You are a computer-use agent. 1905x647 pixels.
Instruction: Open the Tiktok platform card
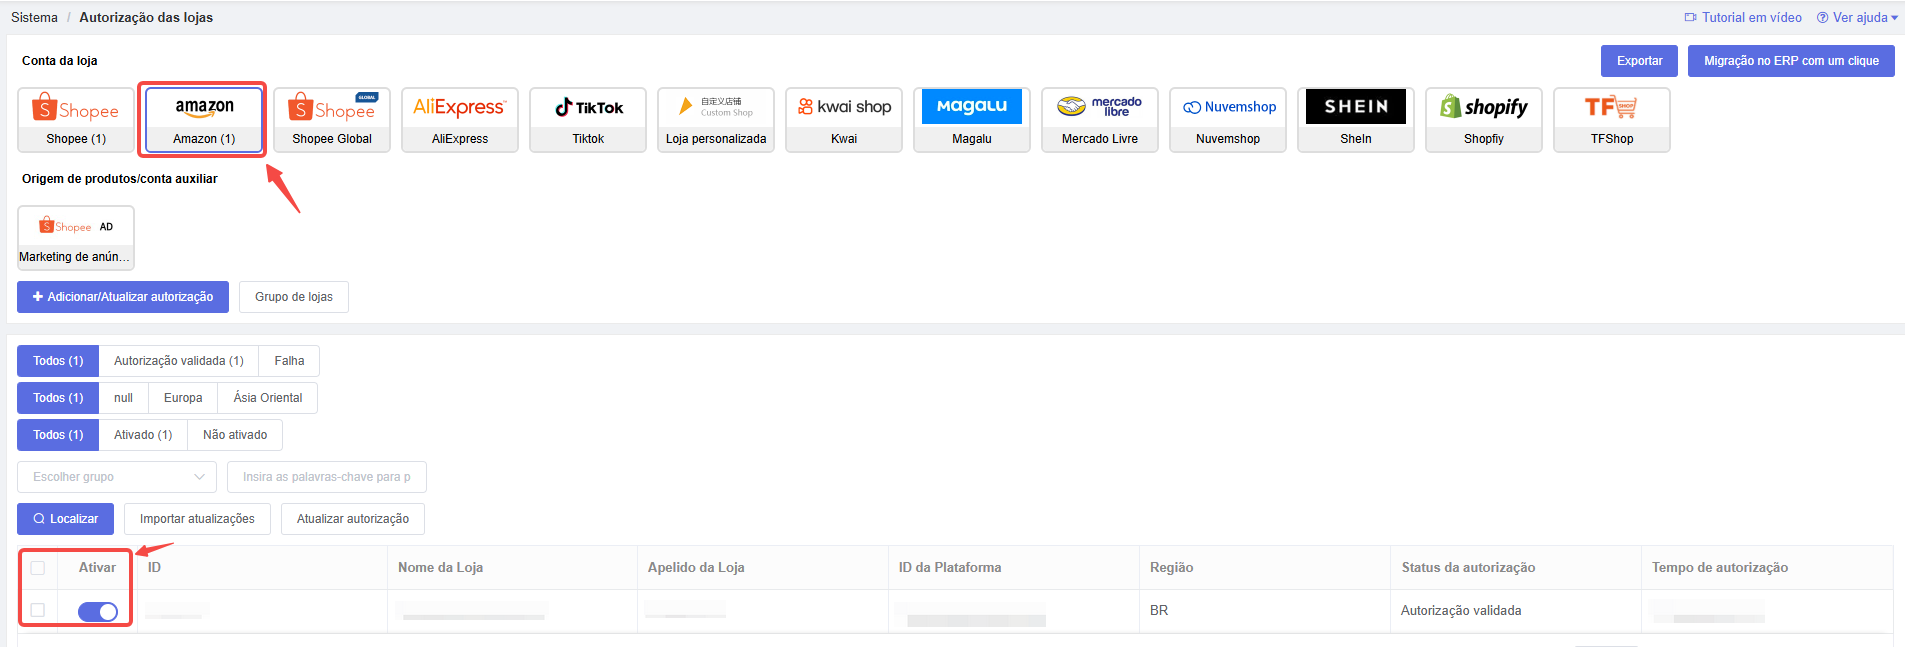pos(588,120)
